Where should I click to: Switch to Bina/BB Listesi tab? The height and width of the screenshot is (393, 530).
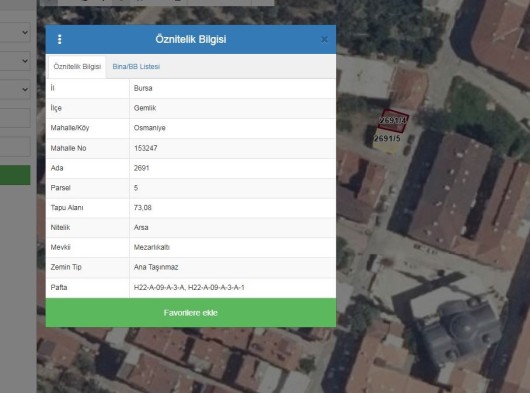point(136,67)
